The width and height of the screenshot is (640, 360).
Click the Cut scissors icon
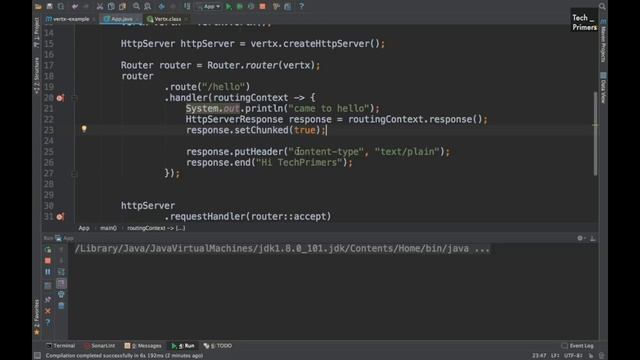click(100, 7)
